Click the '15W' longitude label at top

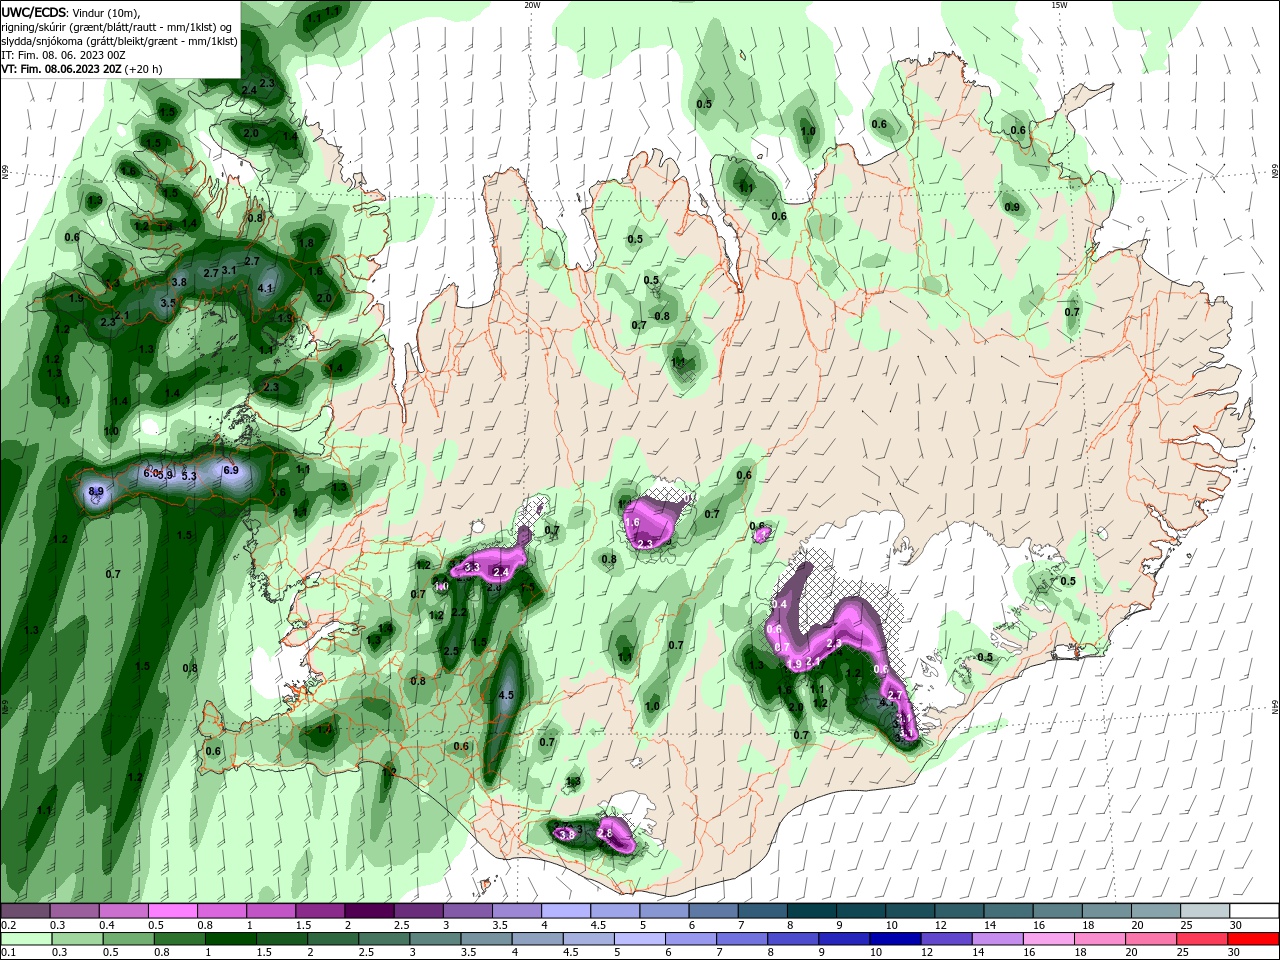(1059, 5)
